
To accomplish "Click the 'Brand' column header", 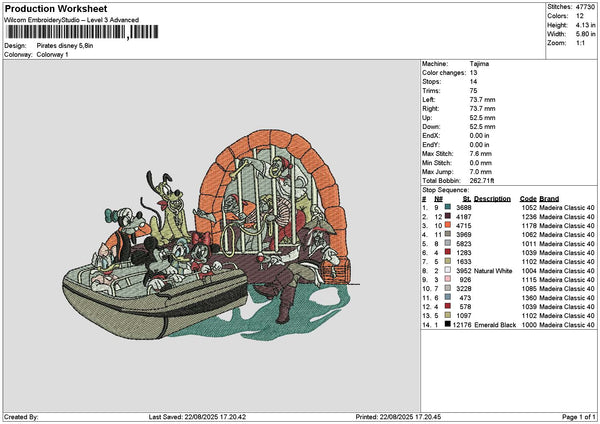I will (x=549, y=199).
